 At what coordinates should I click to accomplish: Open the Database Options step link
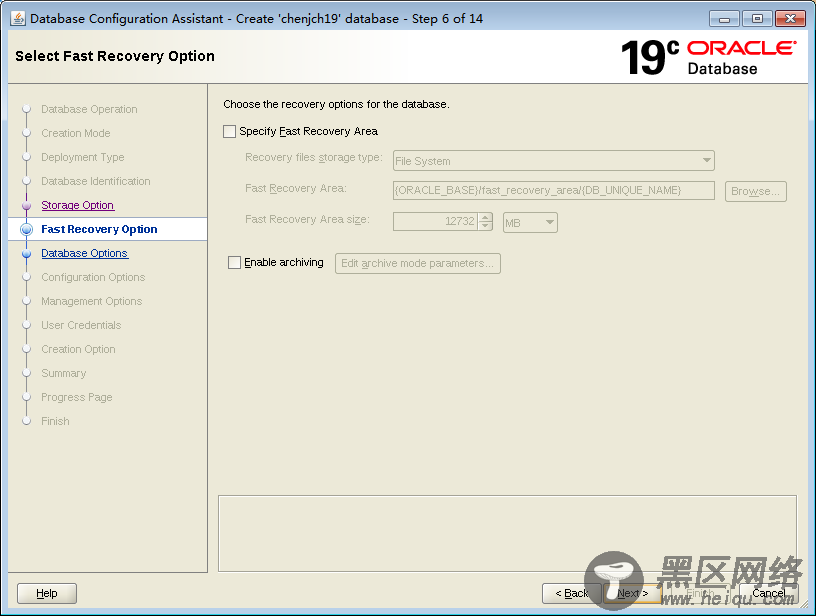pos(85,253)
